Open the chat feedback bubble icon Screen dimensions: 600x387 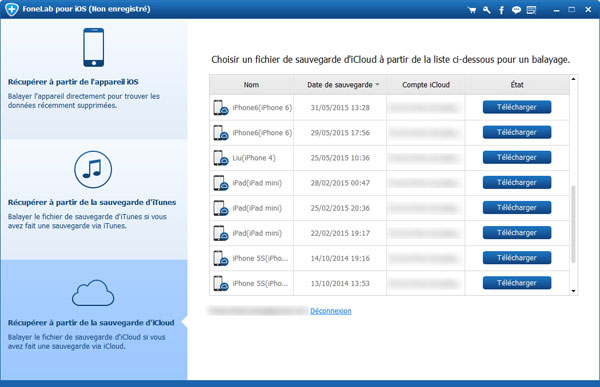516,10
